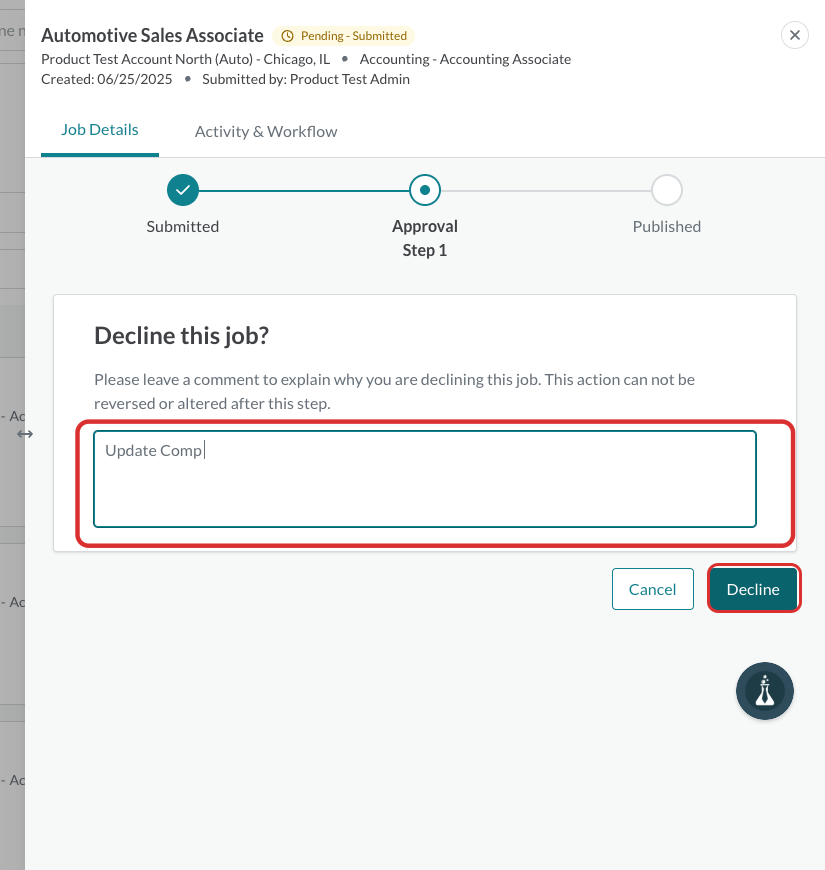
Task: Click the Decline this job? heading
Action: coord(181,336)
